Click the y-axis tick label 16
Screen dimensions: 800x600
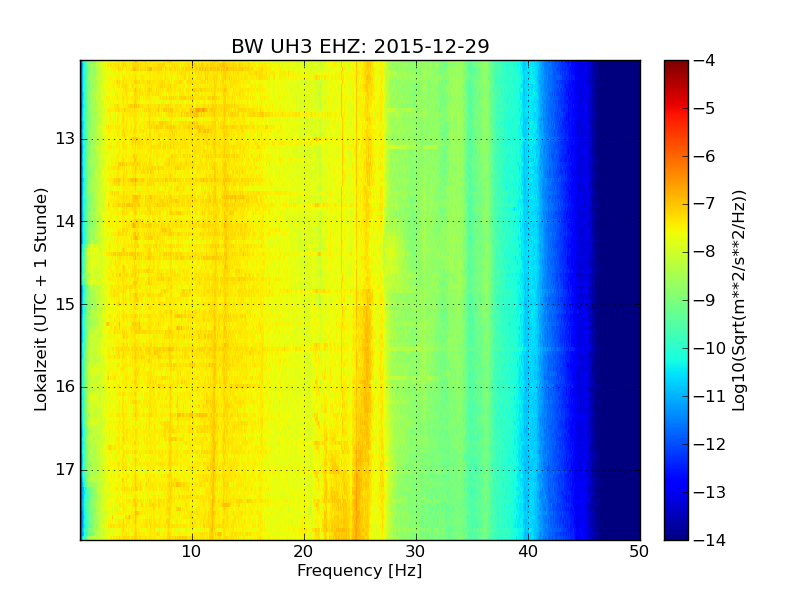65,387
